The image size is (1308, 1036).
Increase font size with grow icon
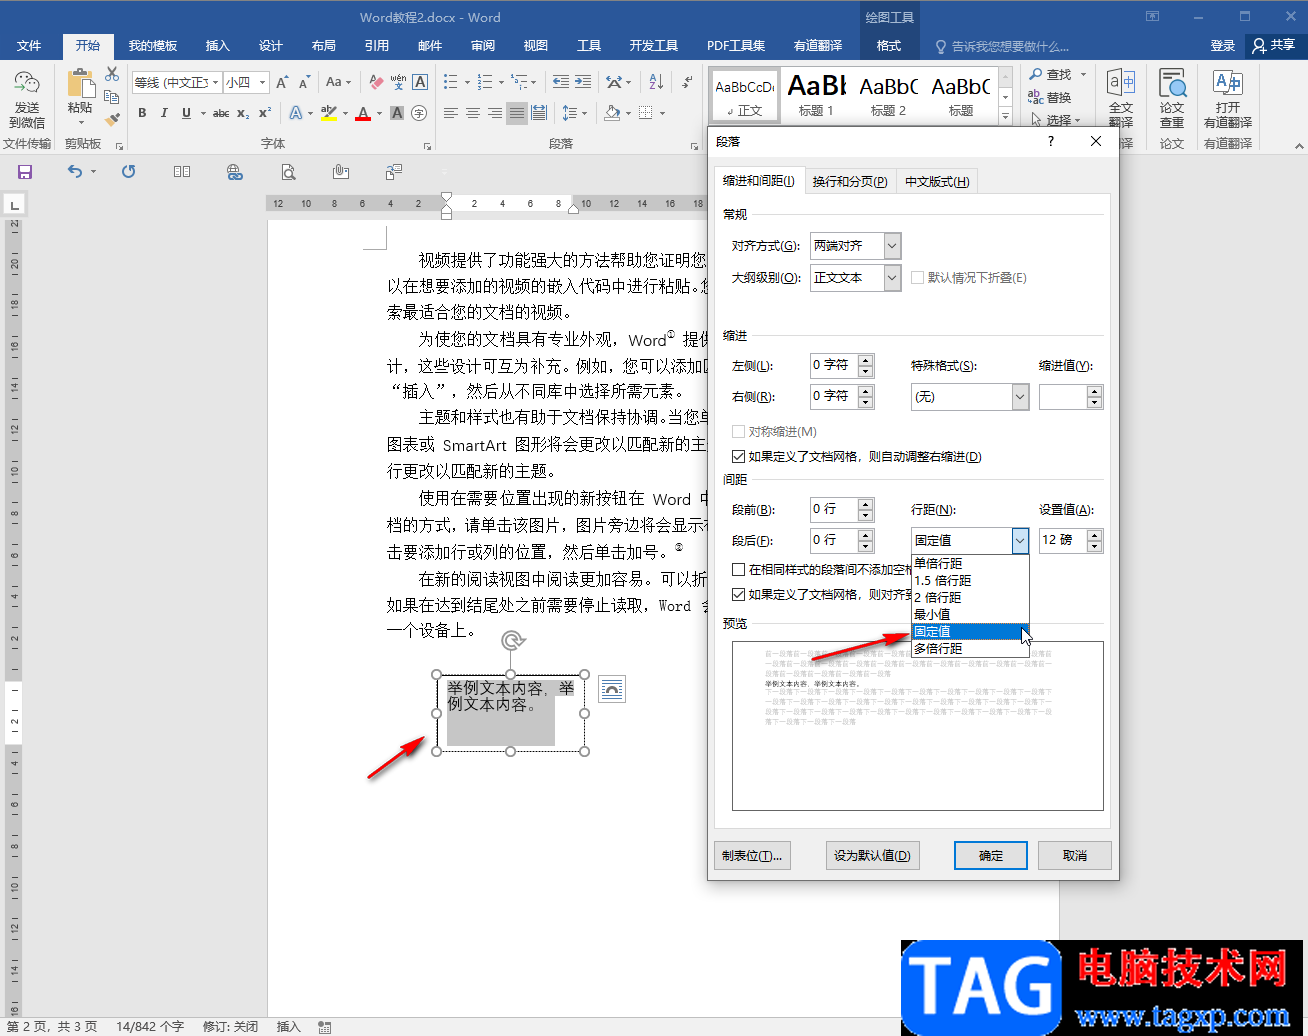(282, 82)
